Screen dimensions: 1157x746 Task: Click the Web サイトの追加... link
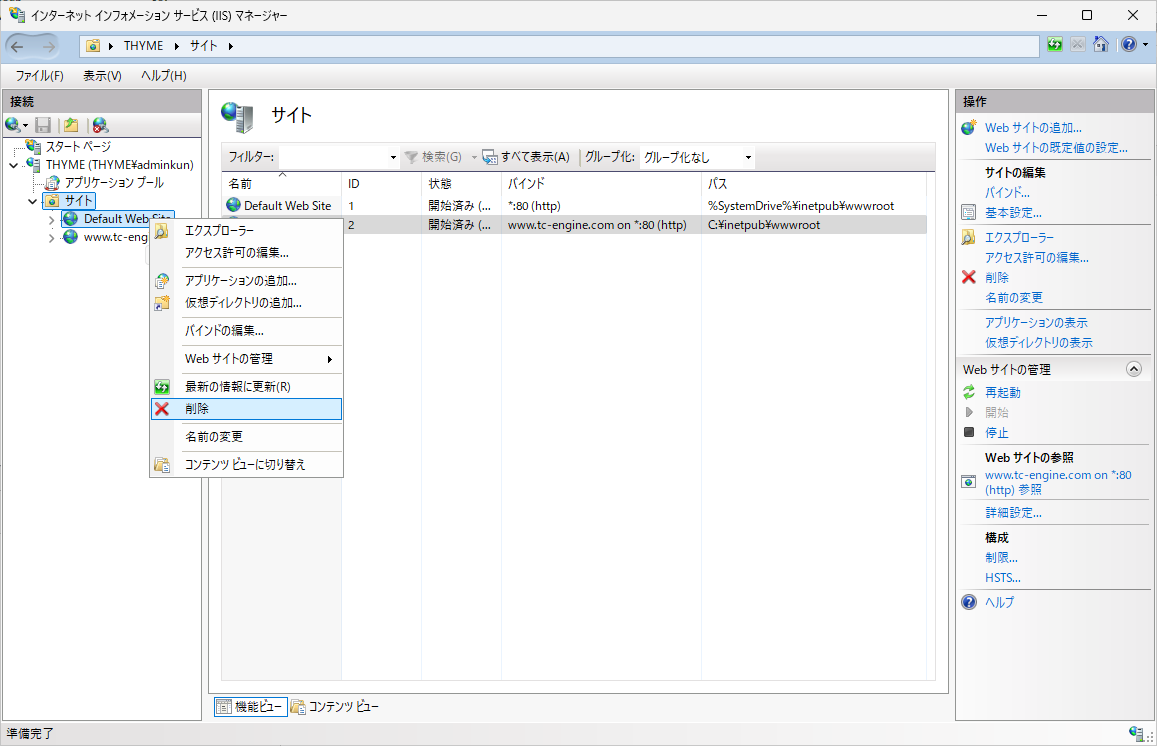coord(1033,128)
